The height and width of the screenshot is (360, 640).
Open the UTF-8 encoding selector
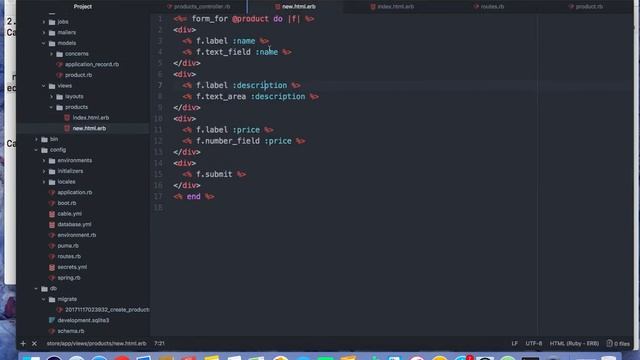point(534,344)
